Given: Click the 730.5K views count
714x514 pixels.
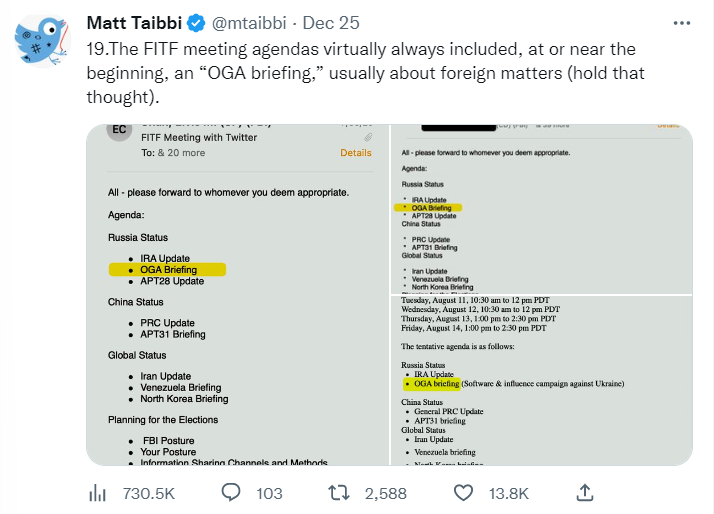Looking at the screenshot, I should click(x=148, y=493).
